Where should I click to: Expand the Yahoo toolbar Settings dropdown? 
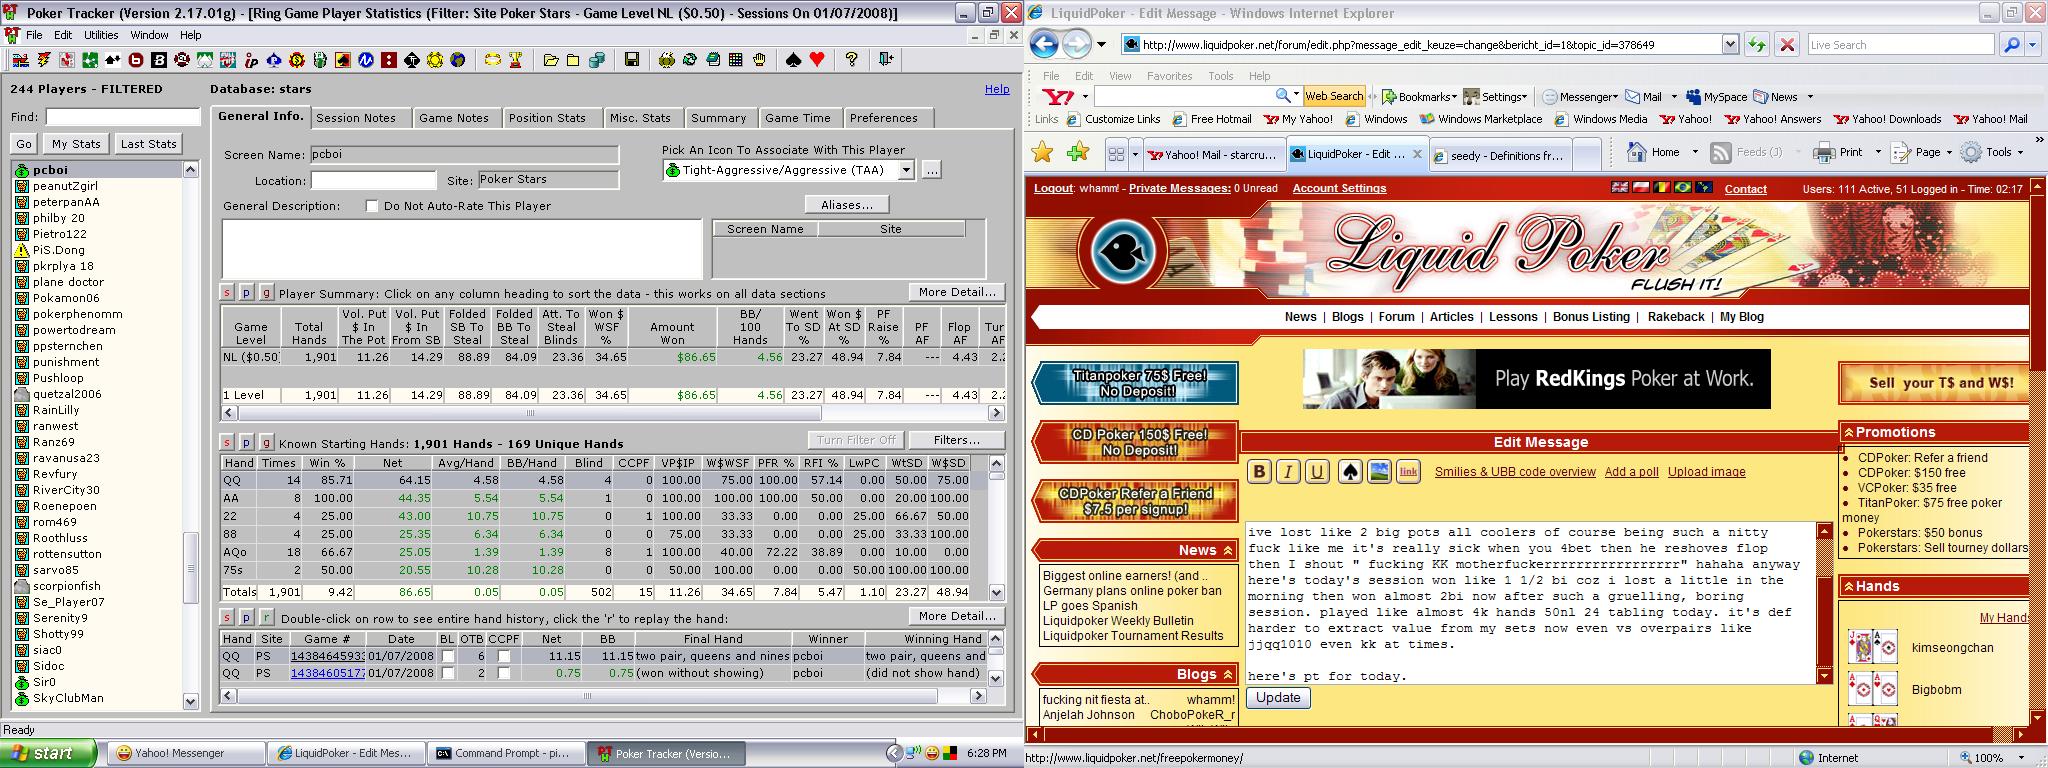tap(1524, 97)
